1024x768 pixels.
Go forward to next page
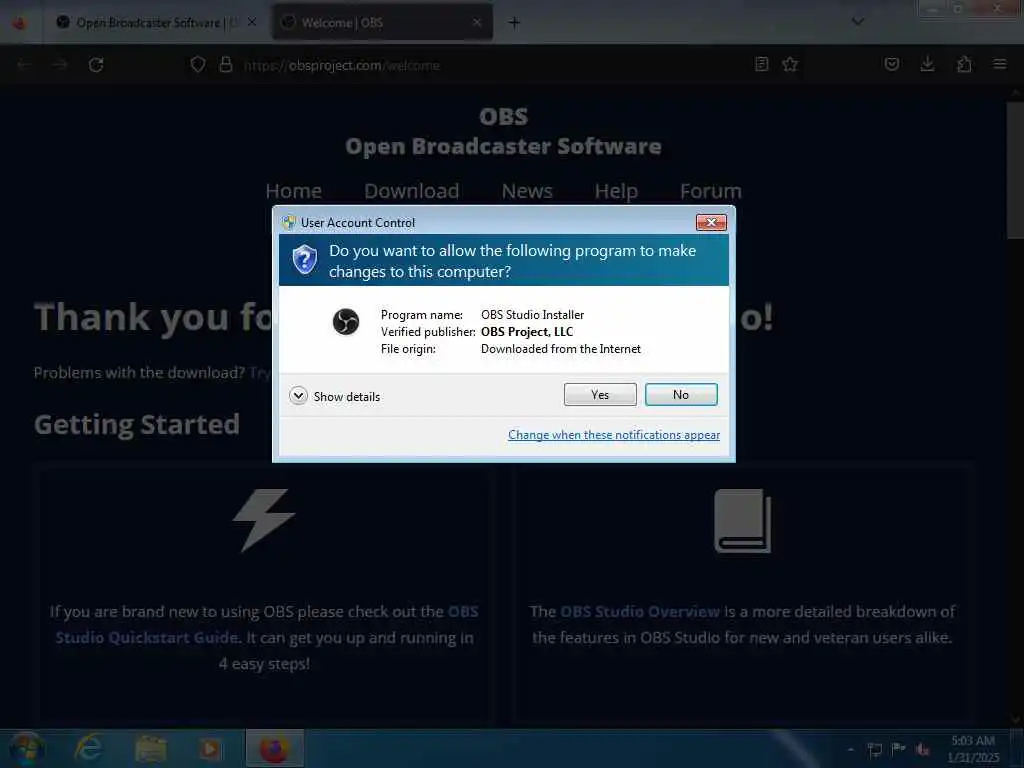click(x=60, y=65)
